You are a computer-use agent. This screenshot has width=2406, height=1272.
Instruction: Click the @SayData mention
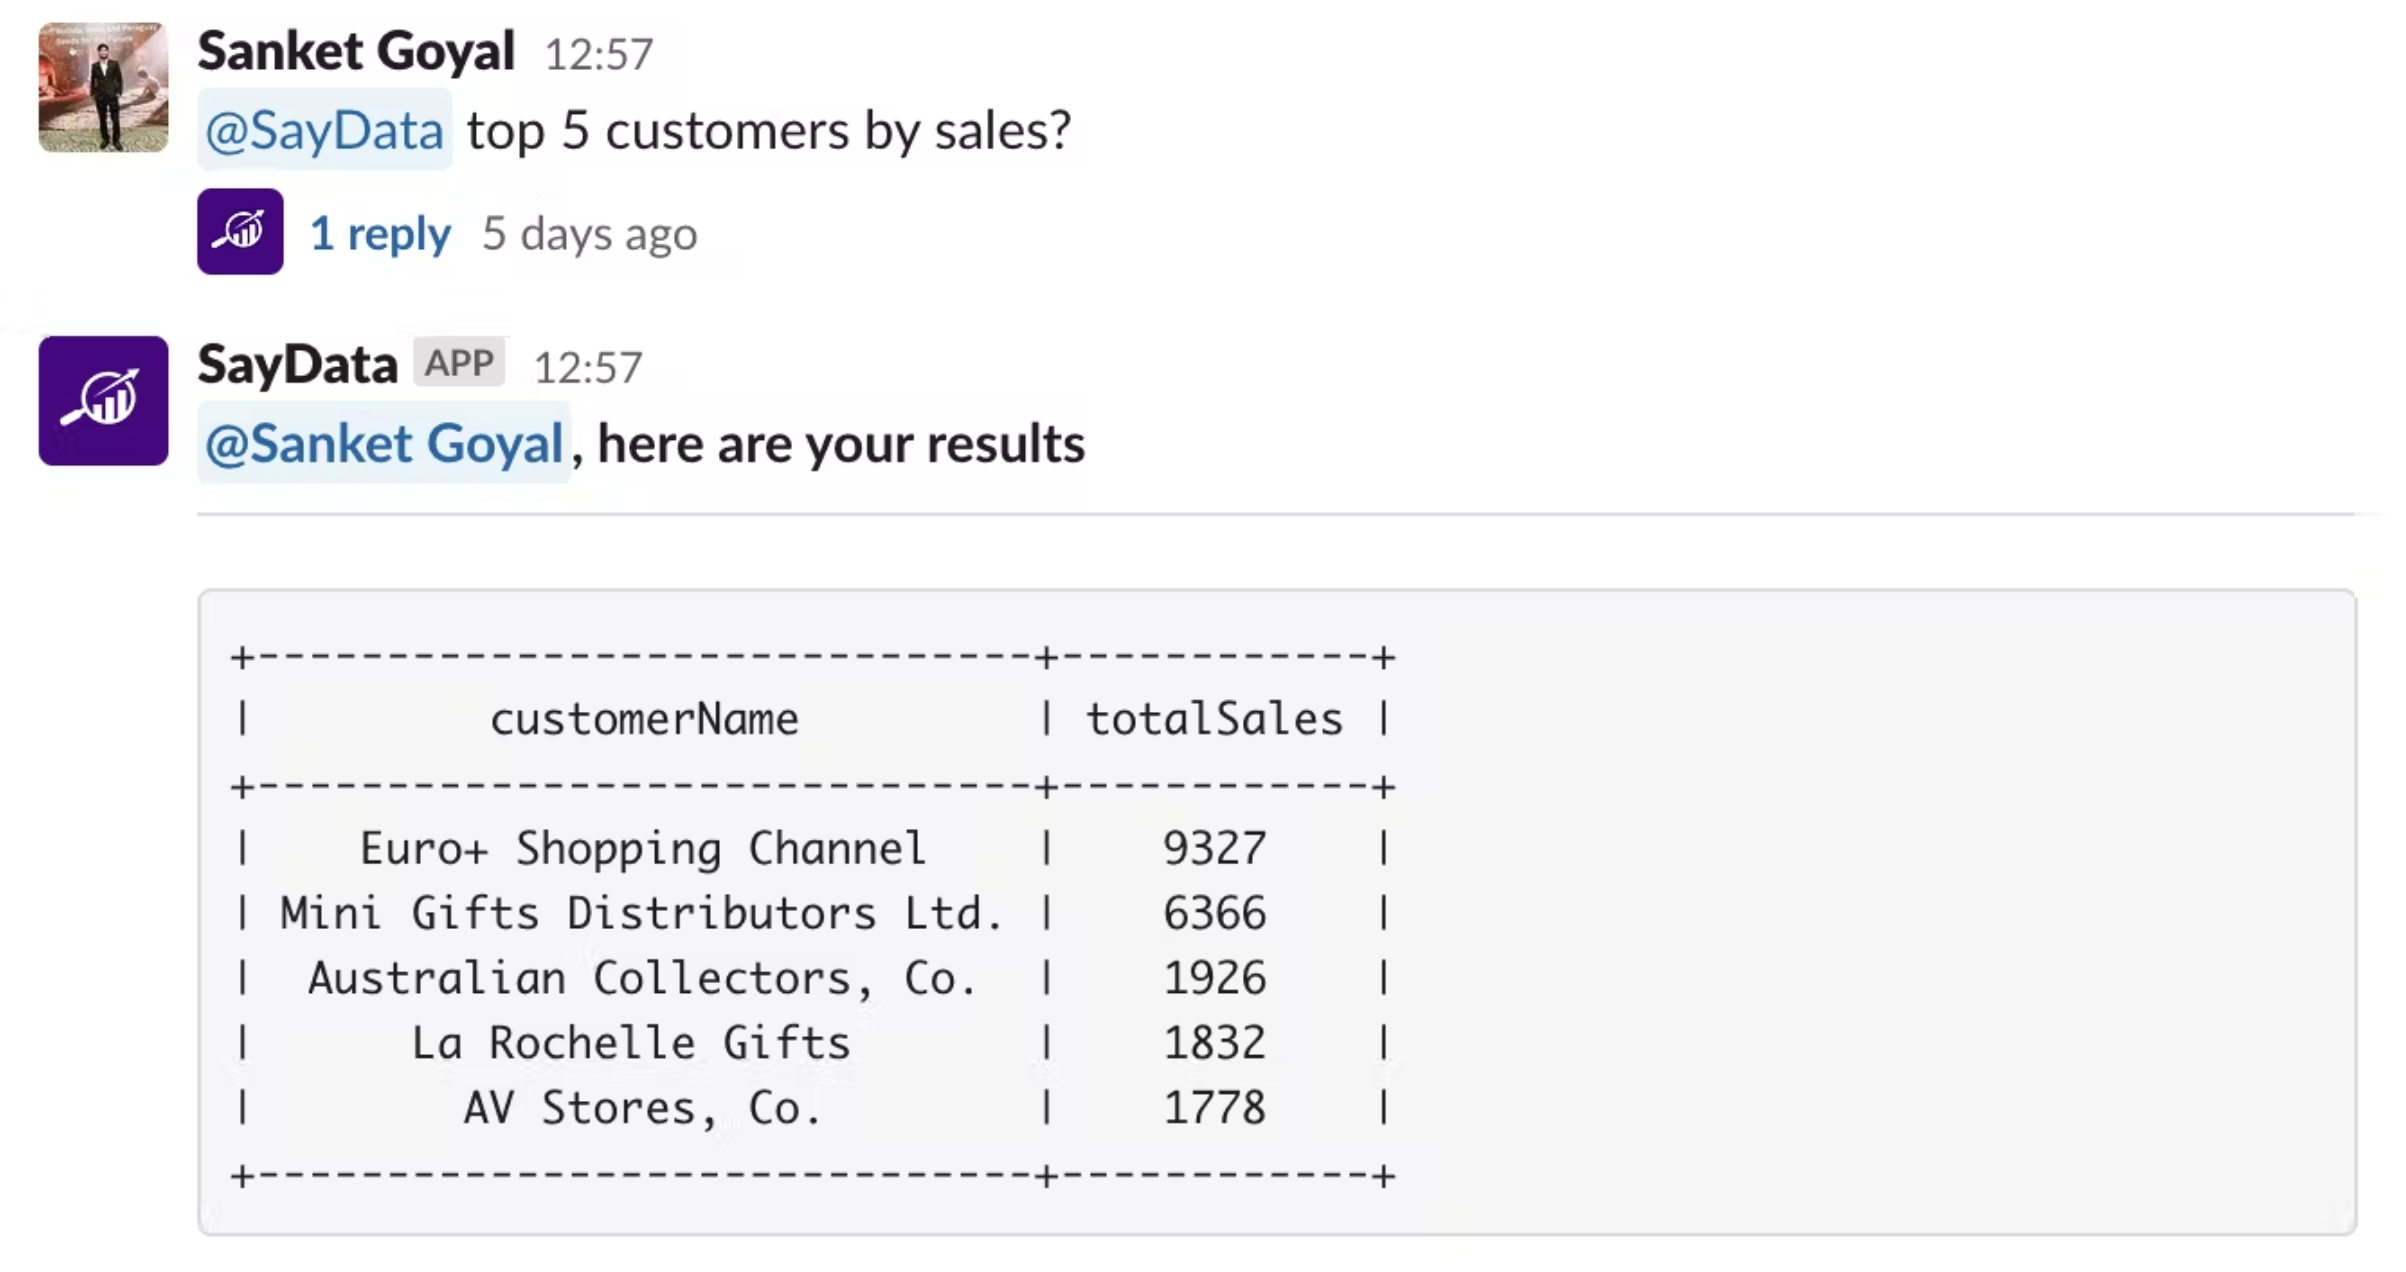point(324,131)
